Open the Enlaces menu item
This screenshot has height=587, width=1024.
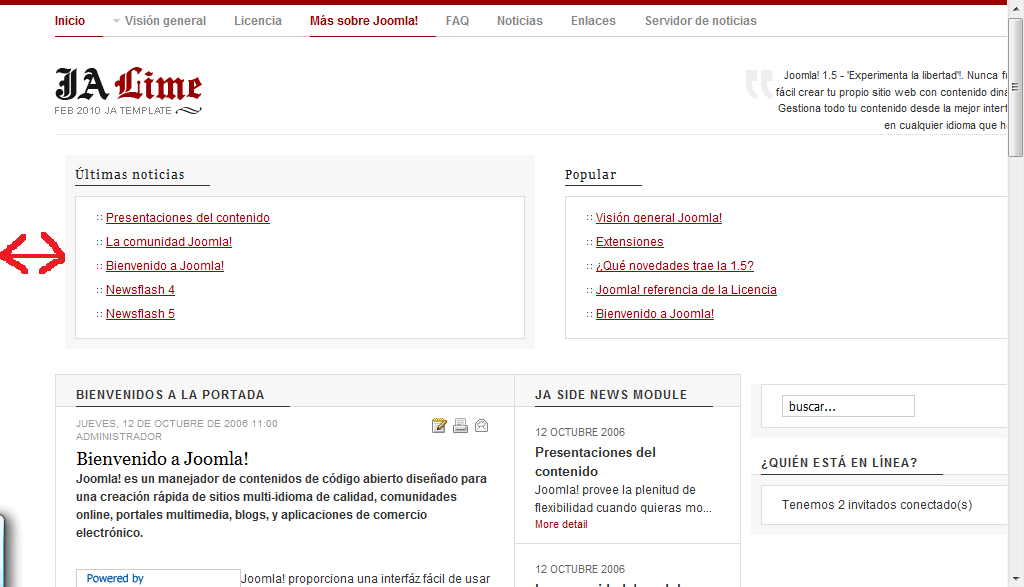click(x=593, y=21)
